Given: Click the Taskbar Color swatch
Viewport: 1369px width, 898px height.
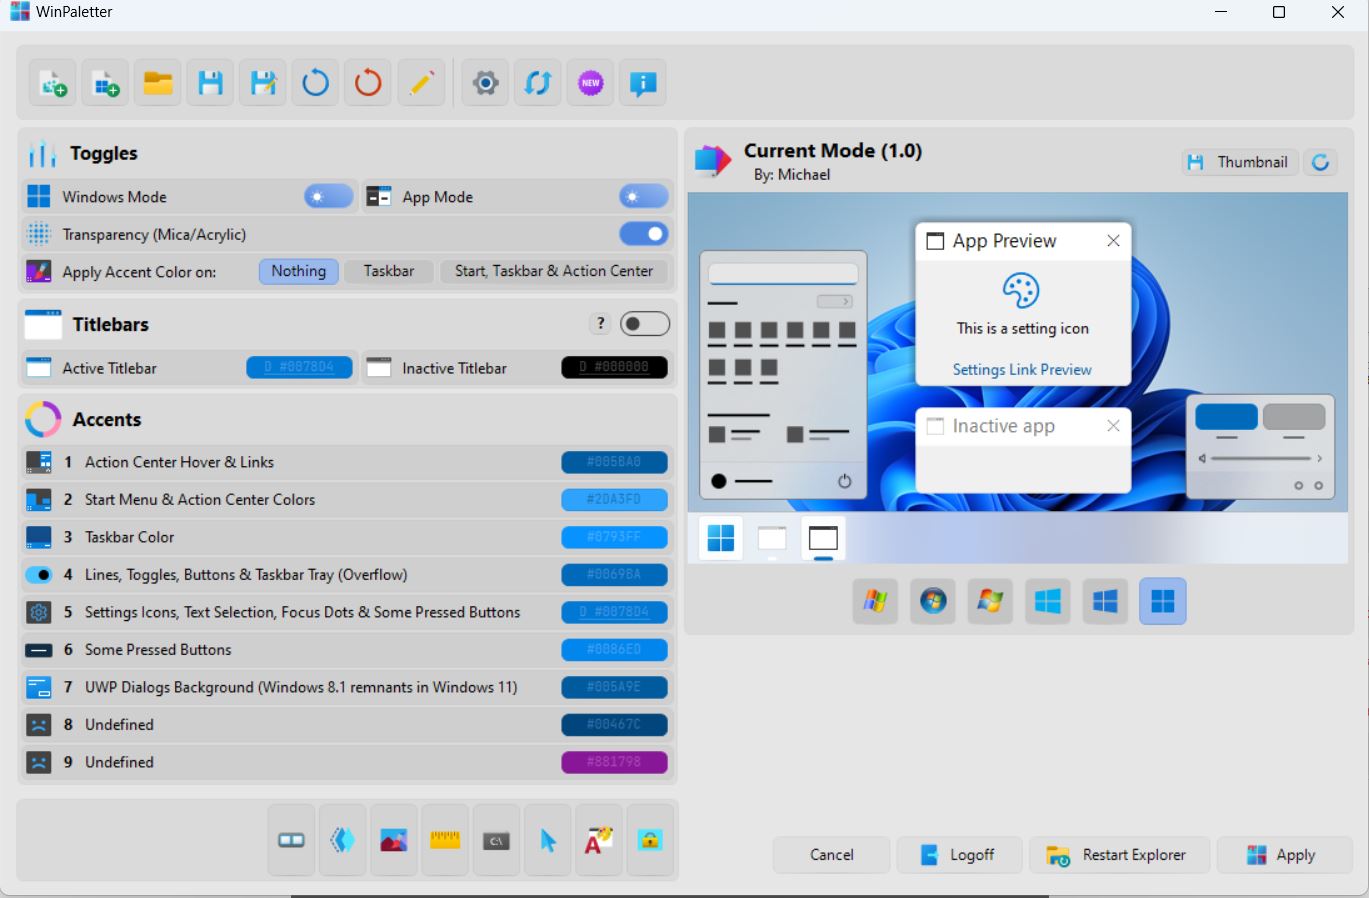Looking at the screenshot, I should coord(613,537).
